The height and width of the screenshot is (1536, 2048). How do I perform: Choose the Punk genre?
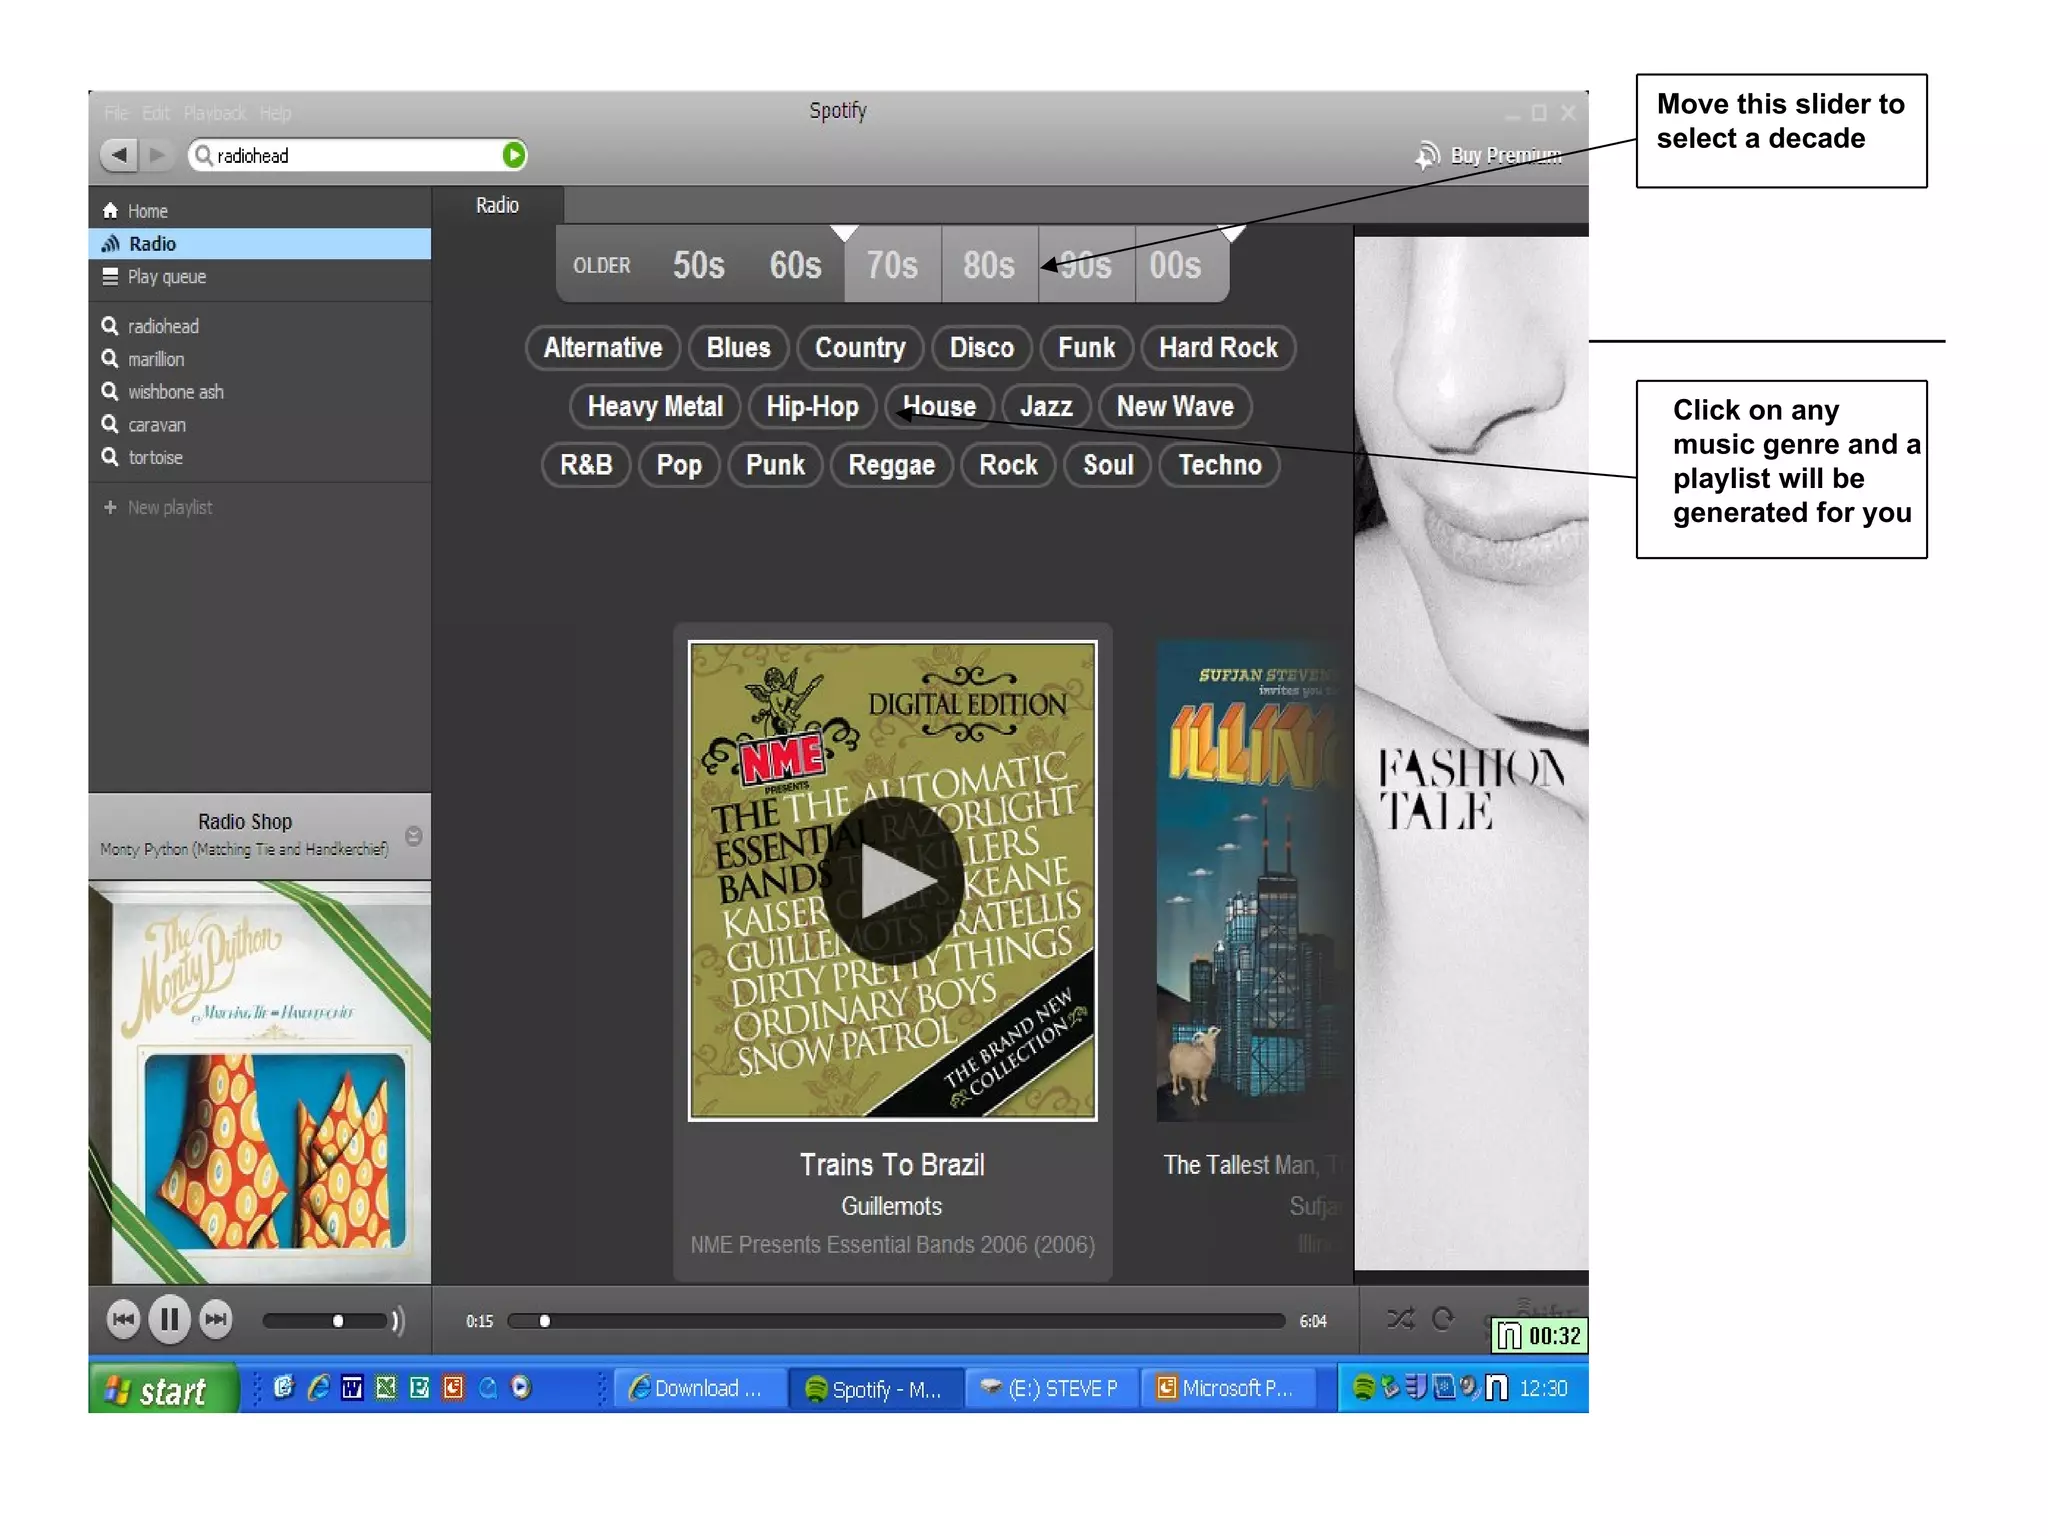(775, 465)
